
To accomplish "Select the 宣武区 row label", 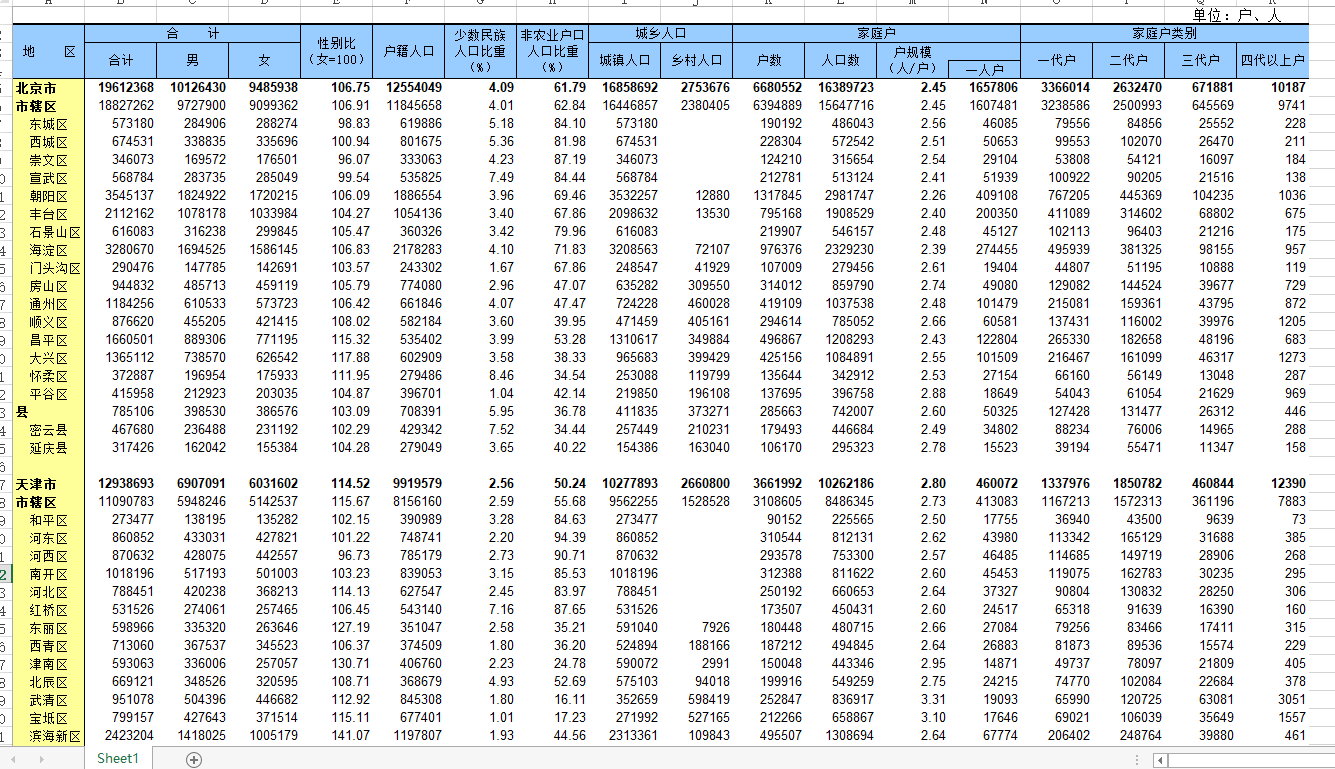I will click(48, 178).
